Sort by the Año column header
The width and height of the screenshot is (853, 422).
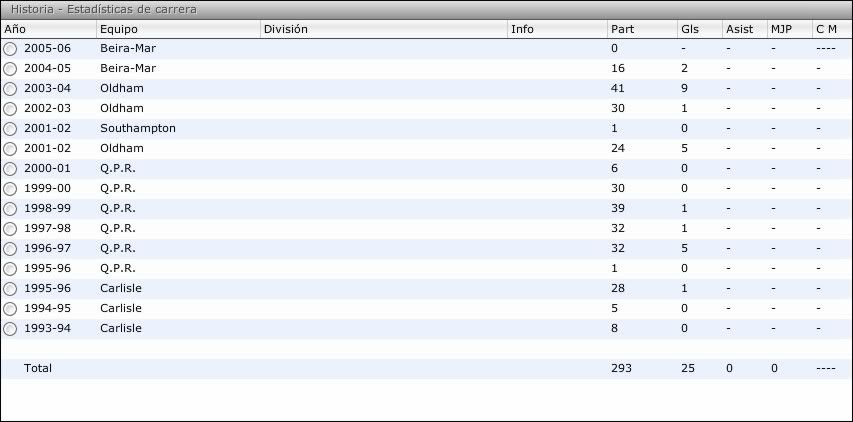click(49, 29)
